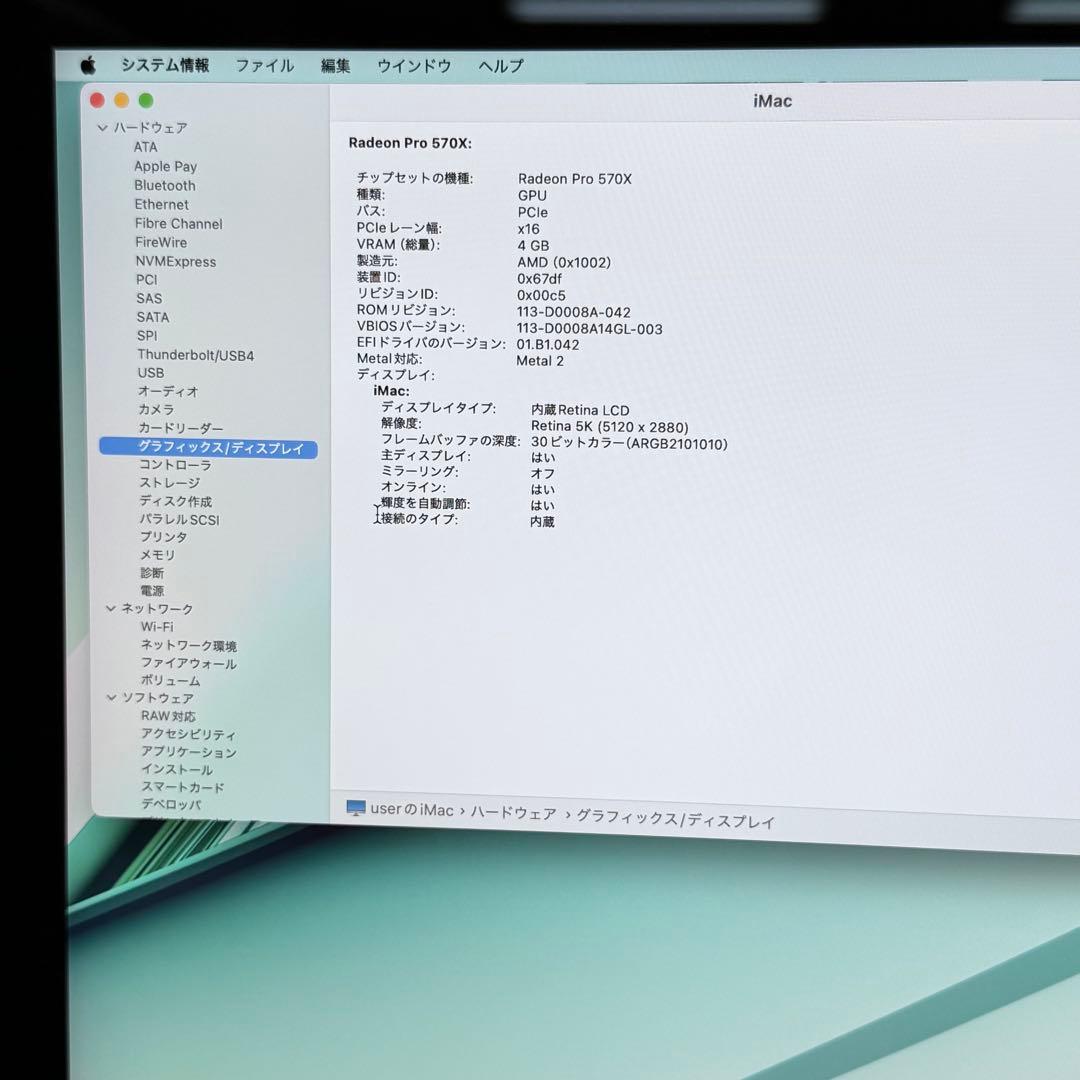Viewport: 1080px width, 1080px height.
Task: Click the ROM revision 113-D0008A-042
Action: 574,312
